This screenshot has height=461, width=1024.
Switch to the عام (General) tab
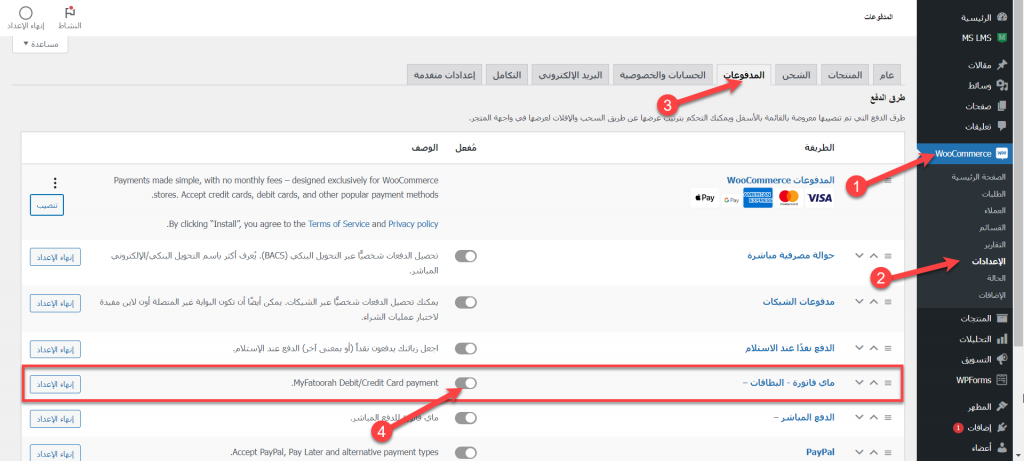coord(887,75)
